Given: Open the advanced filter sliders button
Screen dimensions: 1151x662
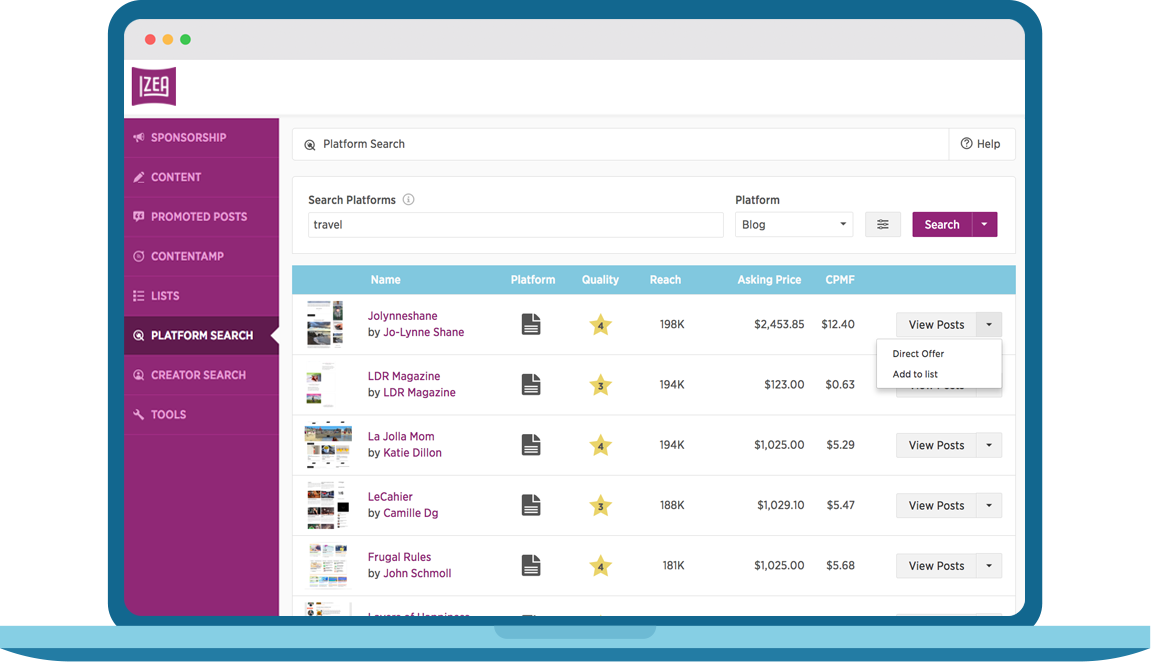Looking at the screenshot, I should click(x=882, y=225).
